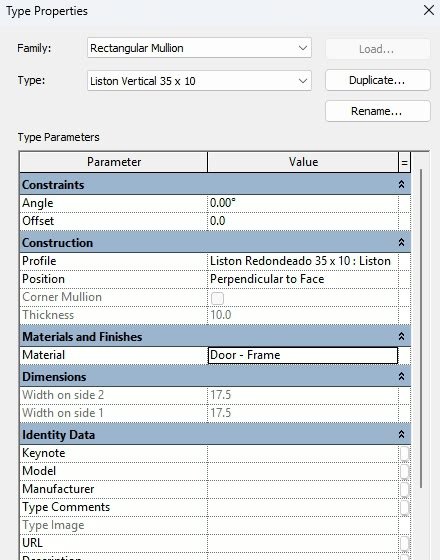Viewport: 440px width, 560px height.
Task: Toggle the Corner Mullion checkbox
Action: [218, 298]
